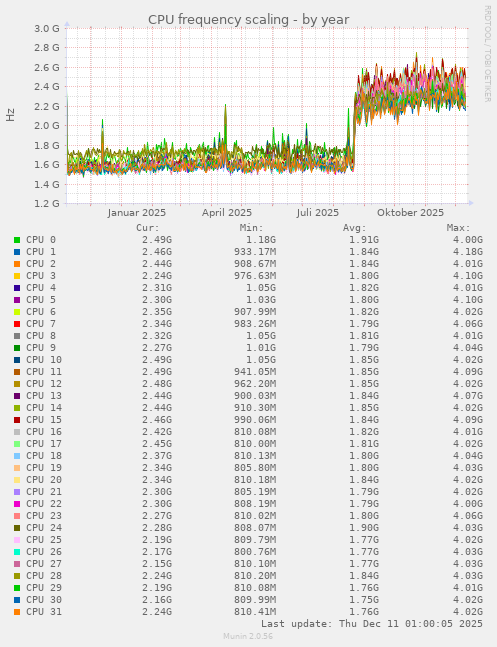Click the 4.07G maximum value for CPU 13

tap(468, 395)
